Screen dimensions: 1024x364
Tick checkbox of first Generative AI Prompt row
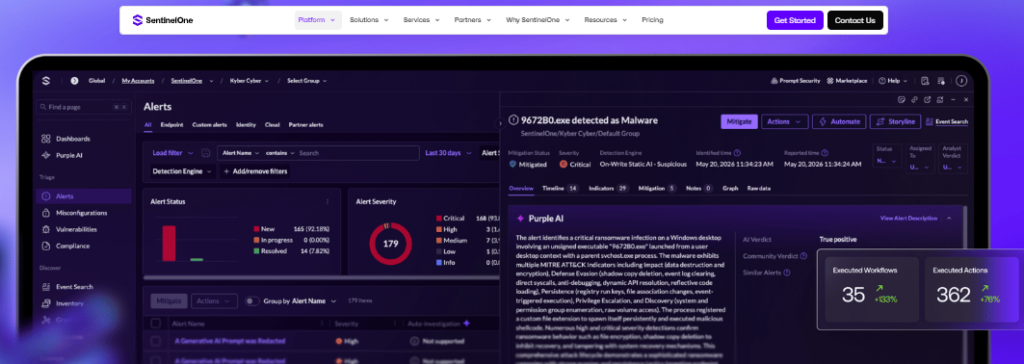(155, 341)
